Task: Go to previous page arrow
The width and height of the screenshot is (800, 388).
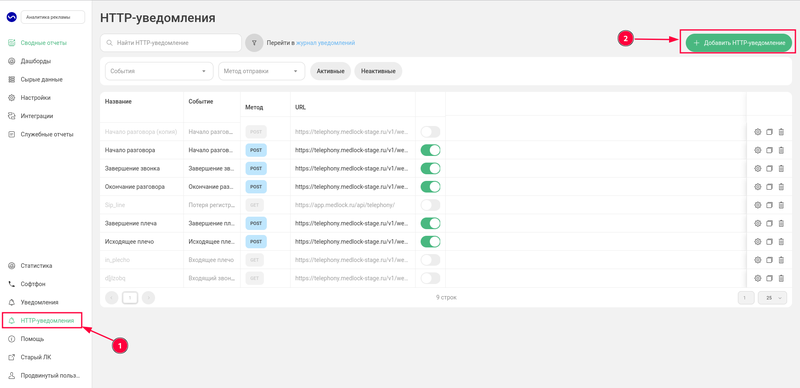Action: pos(111,298)
